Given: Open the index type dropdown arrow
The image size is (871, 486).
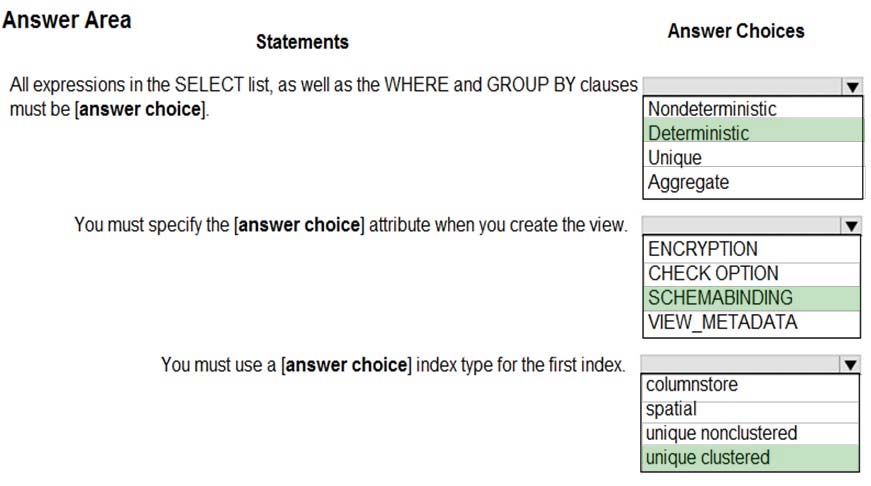Looking at the screenshot, I should point(850,364).
